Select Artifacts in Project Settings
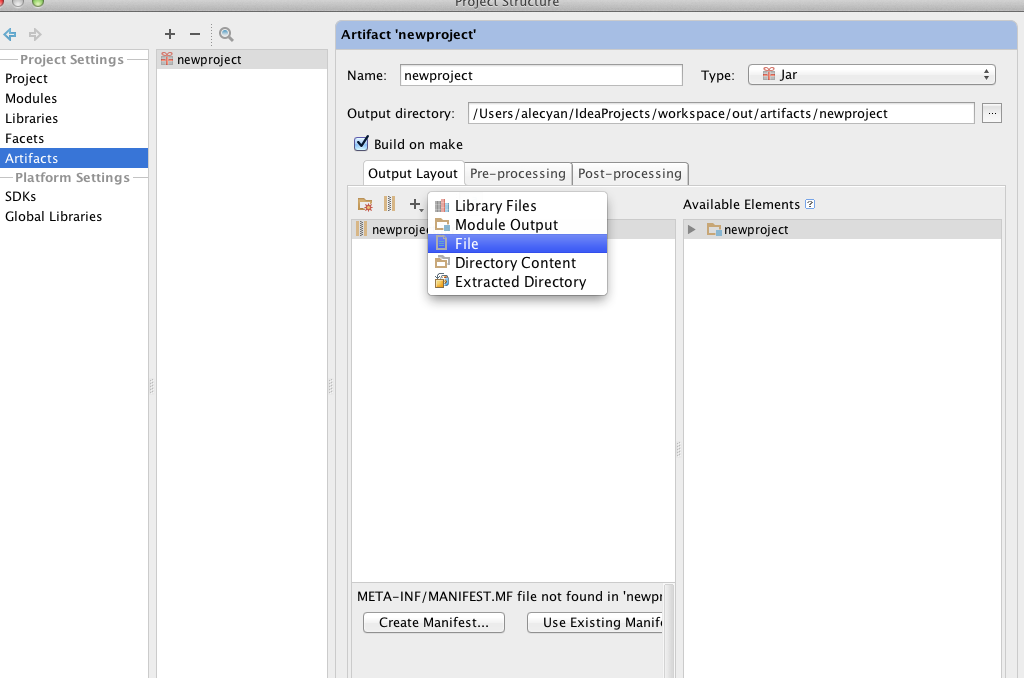 tap(74, 158)
